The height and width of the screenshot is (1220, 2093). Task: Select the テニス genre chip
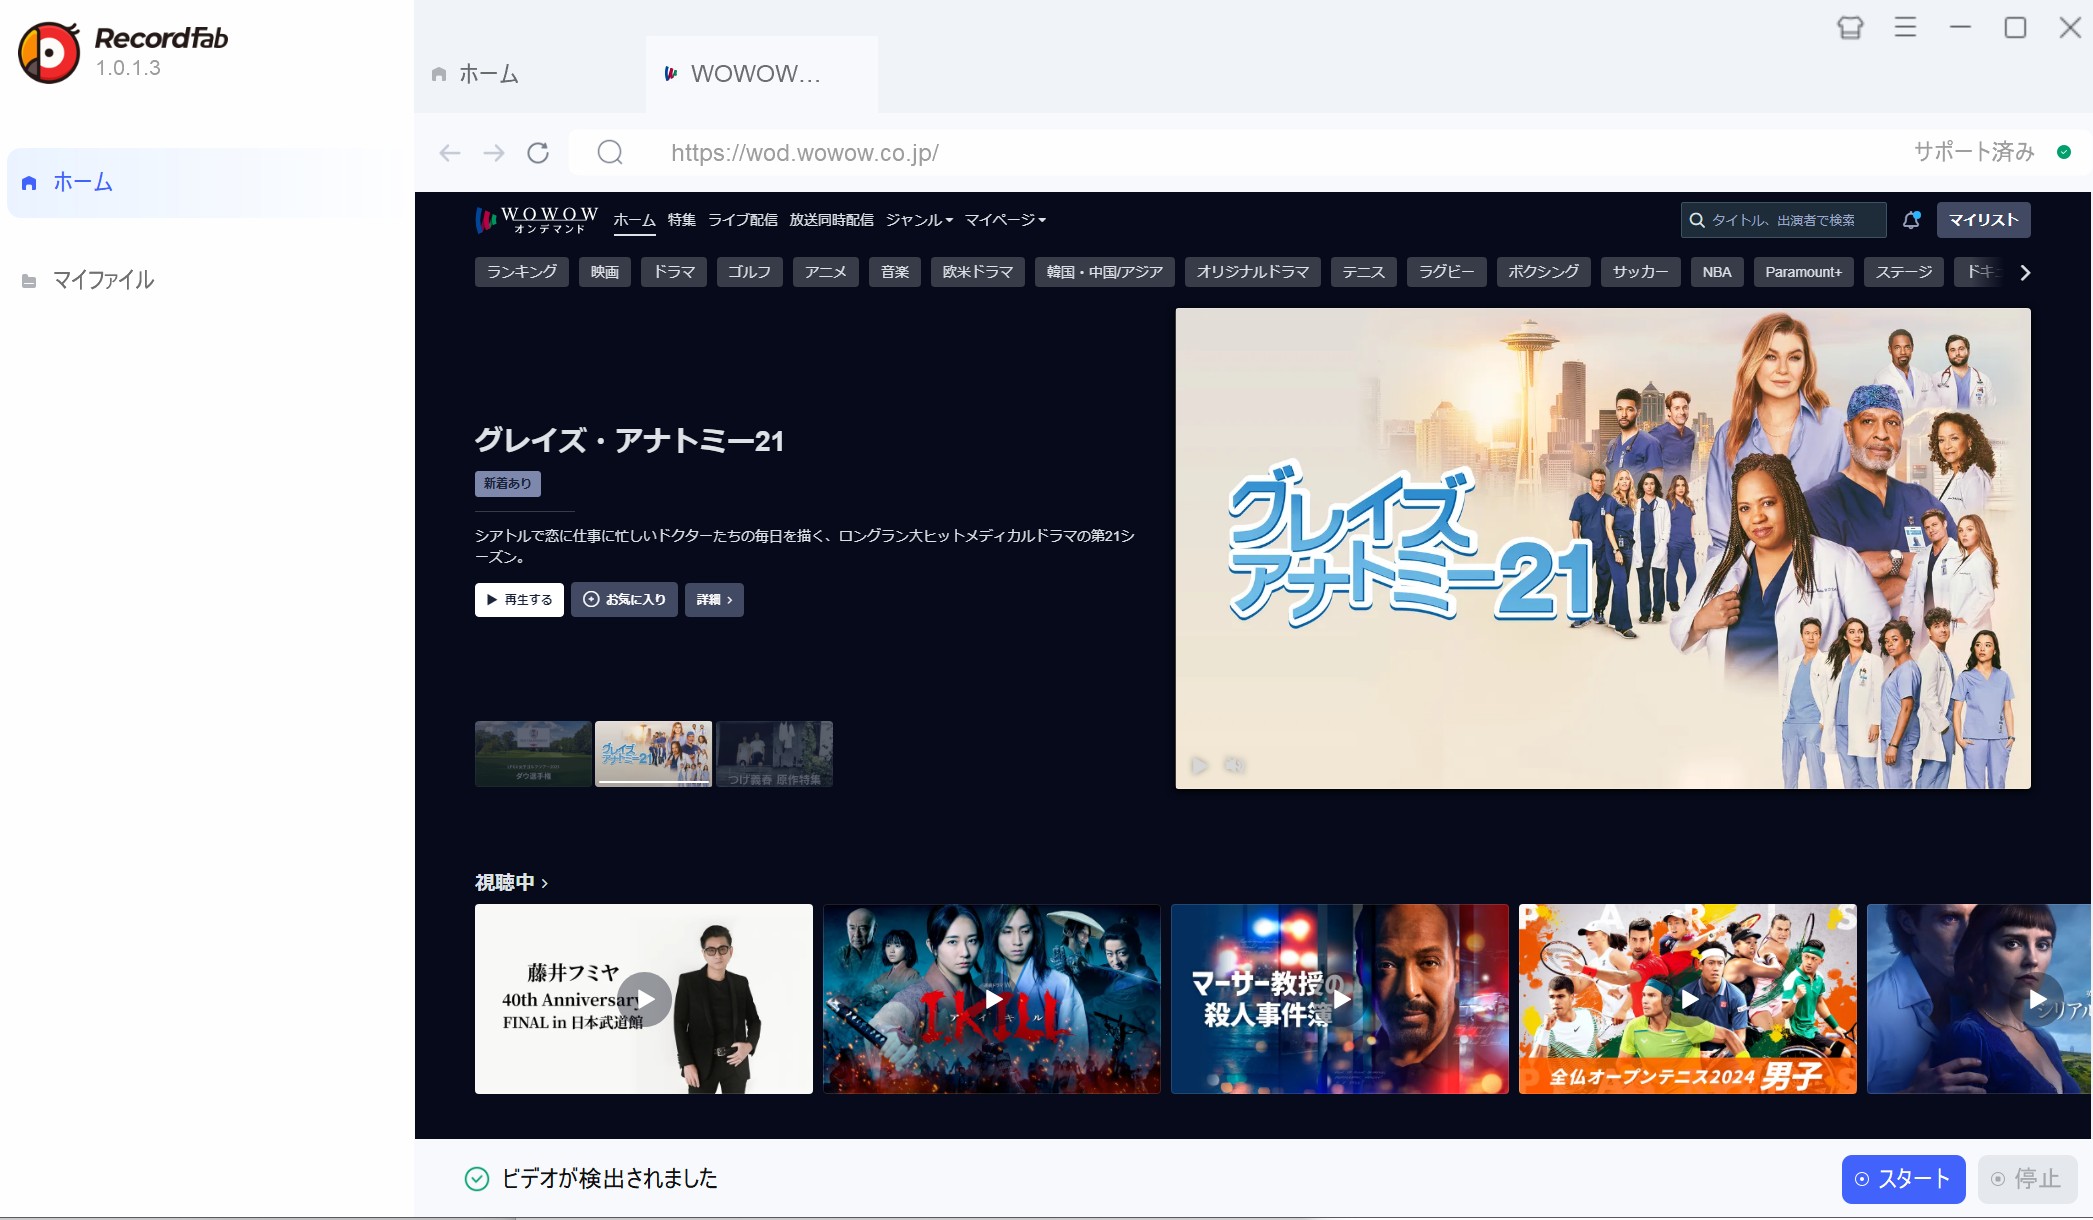click(1364, 272)
